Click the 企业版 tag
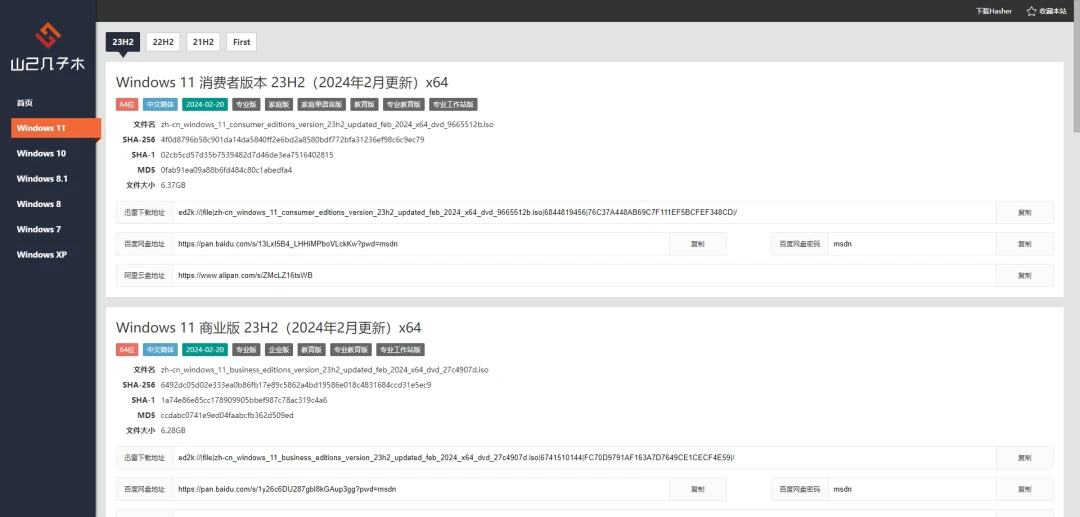This screenshot has width=1080, height=517. click(x=279, y=350)
